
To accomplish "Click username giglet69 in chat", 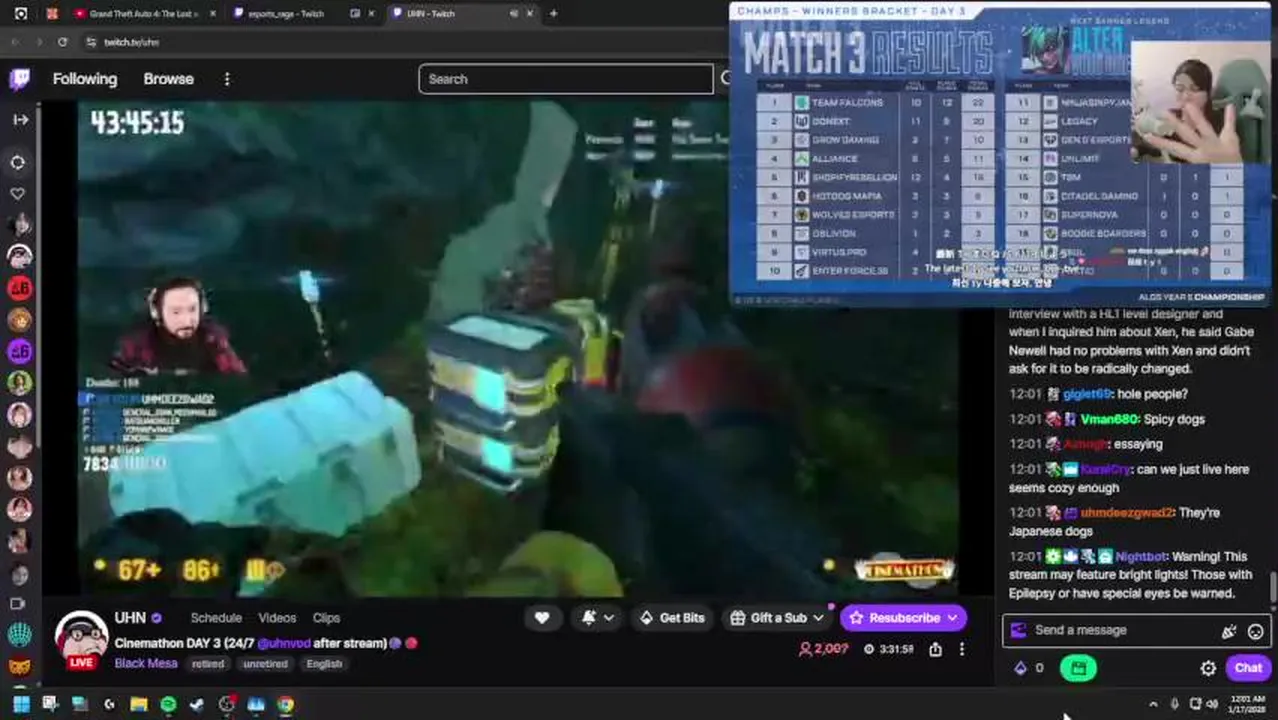I will (x=1087, y=394).
